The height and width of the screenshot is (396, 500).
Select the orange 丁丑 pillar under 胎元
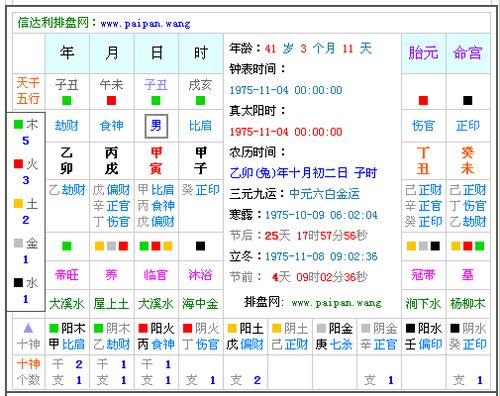(x=423, y=161)
